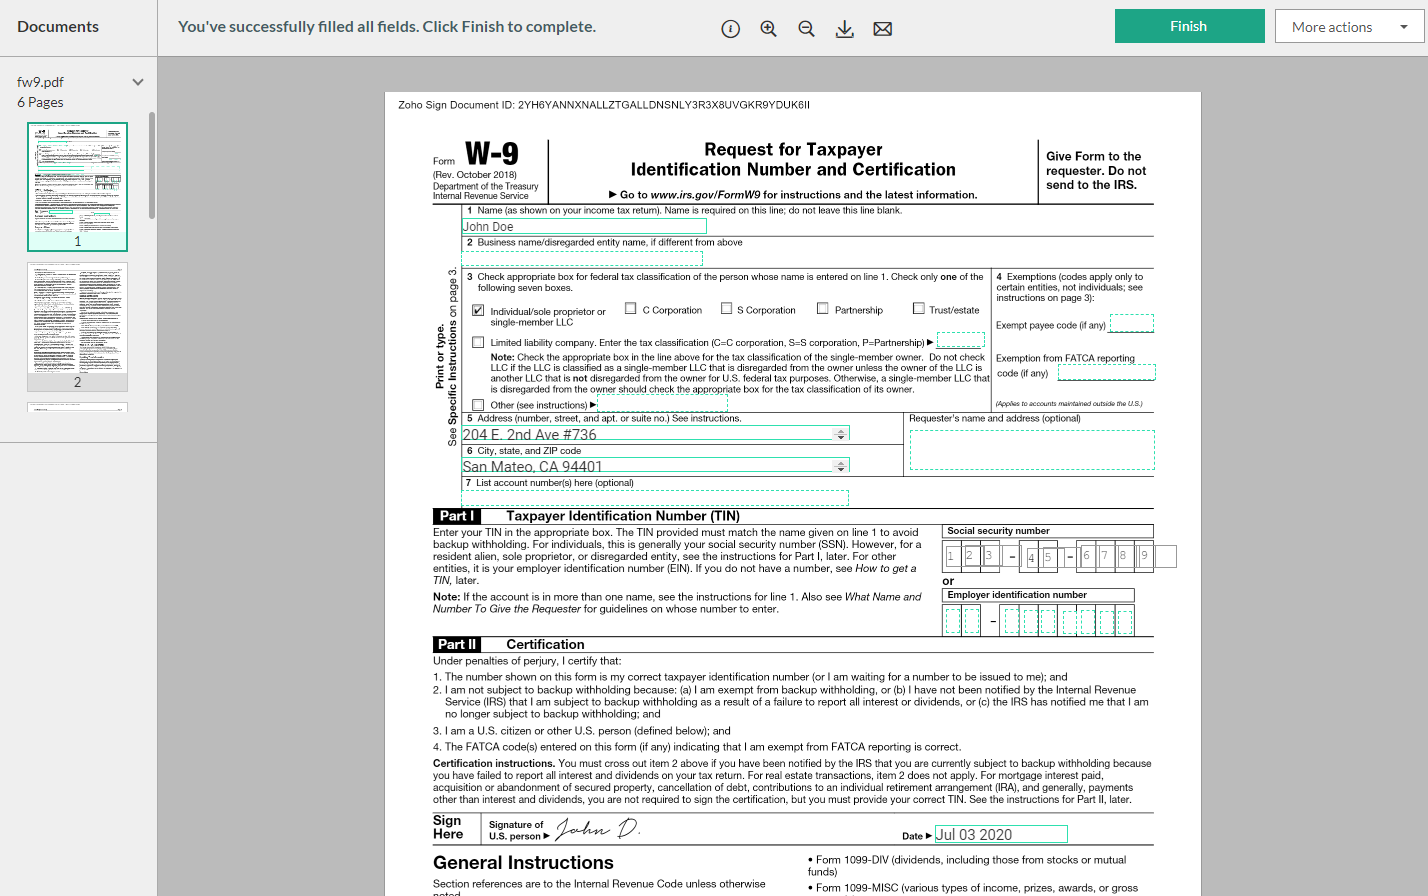The image size is (1428, 896).
Task: Open the More actions dropdown
Action: click(x=1351, y=26)
